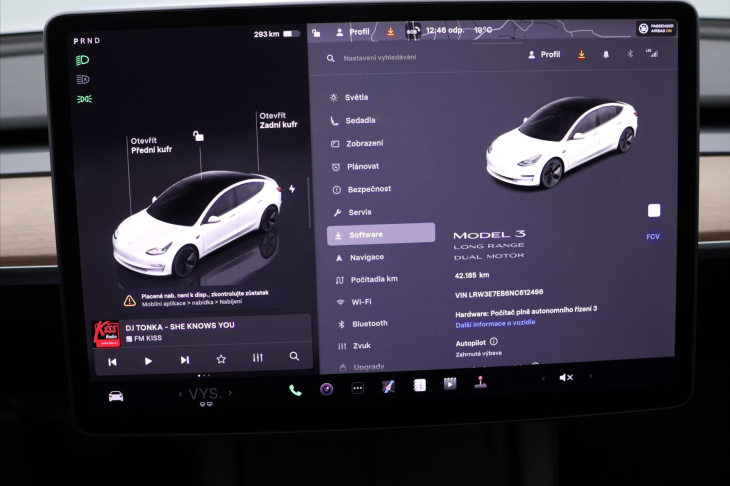The image size is (730, 486).
Task: Tap Otevřít Přední kufr
Action: [151, 145]
